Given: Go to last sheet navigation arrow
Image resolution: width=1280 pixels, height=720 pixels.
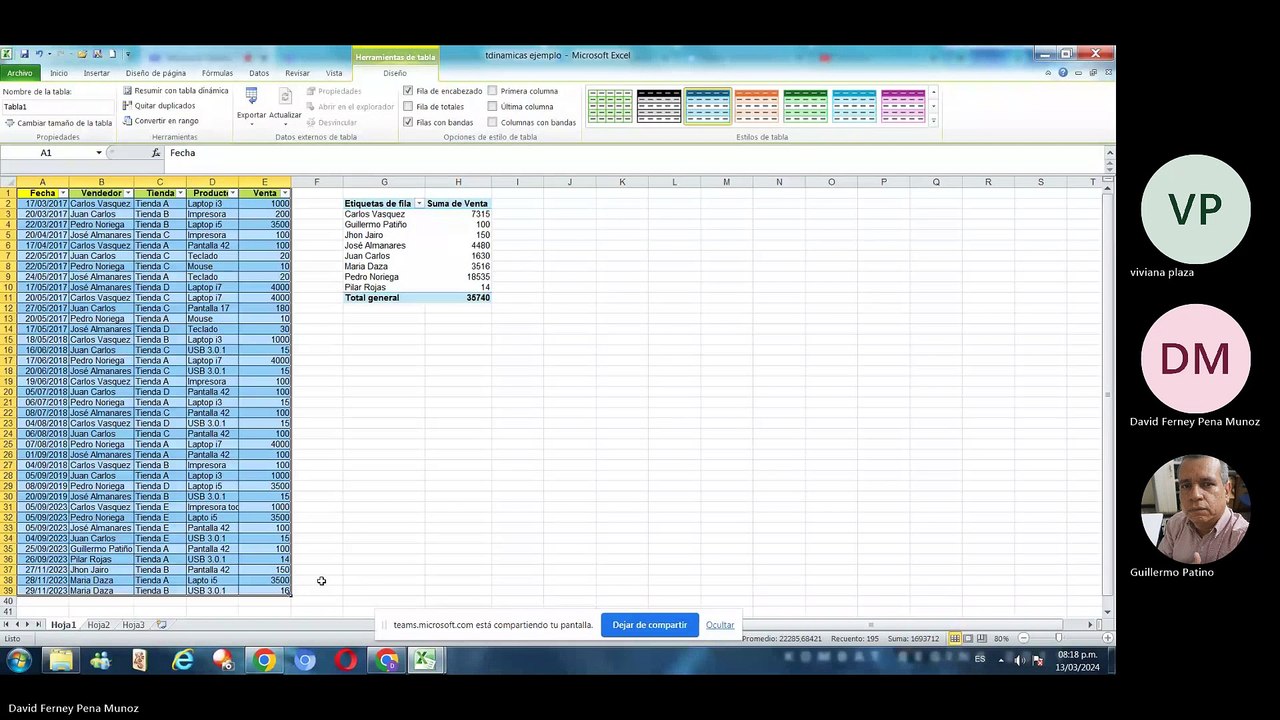Looking at the screenshot, I should [39, 625].
